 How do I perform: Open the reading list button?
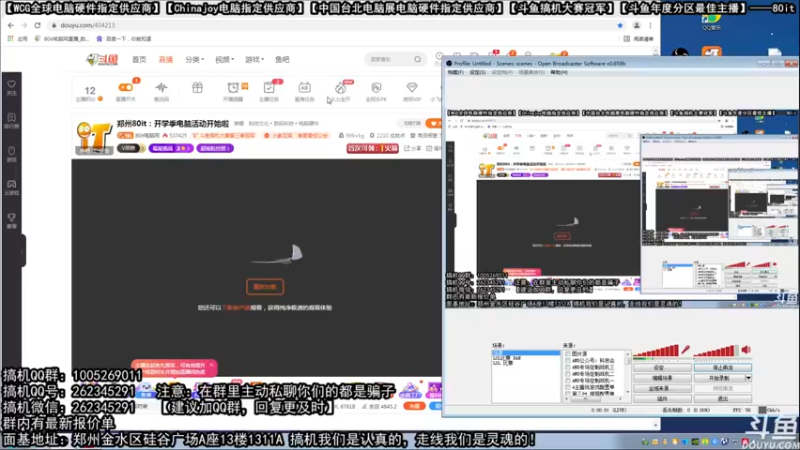pyautogui.click(x=638, y=39)
